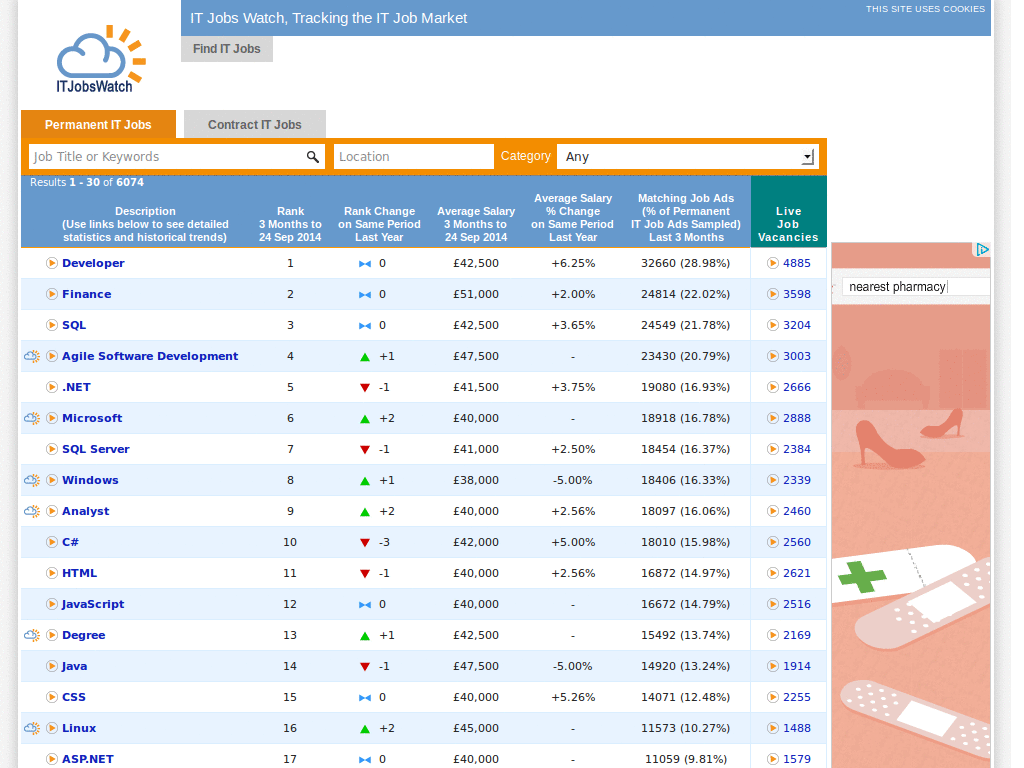Open live vacancies count 2621 for HTML
The height and width of the screenshot is (768, 1024).
pyautogui.click(x=797, y=573)
